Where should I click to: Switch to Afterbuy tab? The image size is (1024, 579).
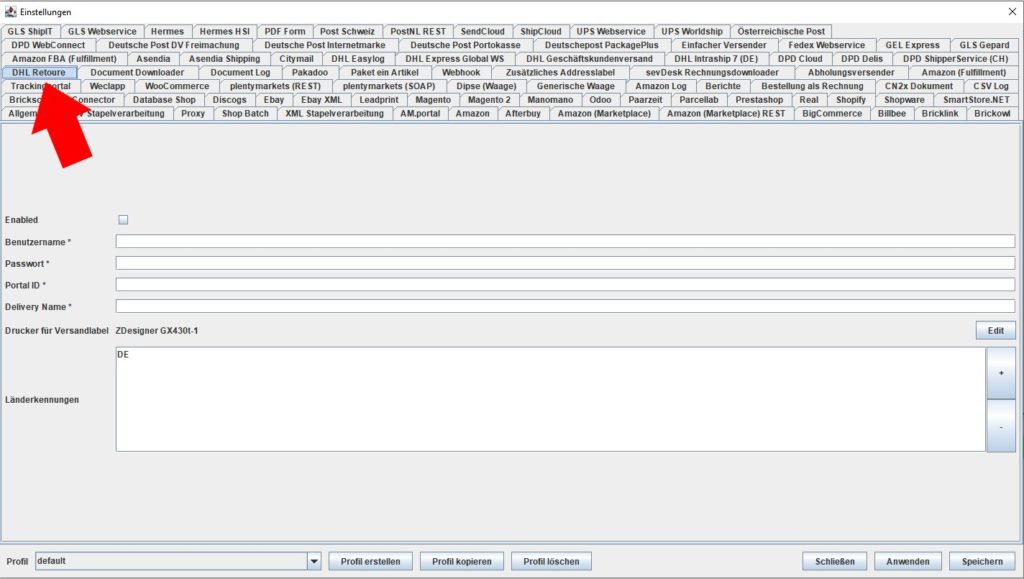coord(523,114)
